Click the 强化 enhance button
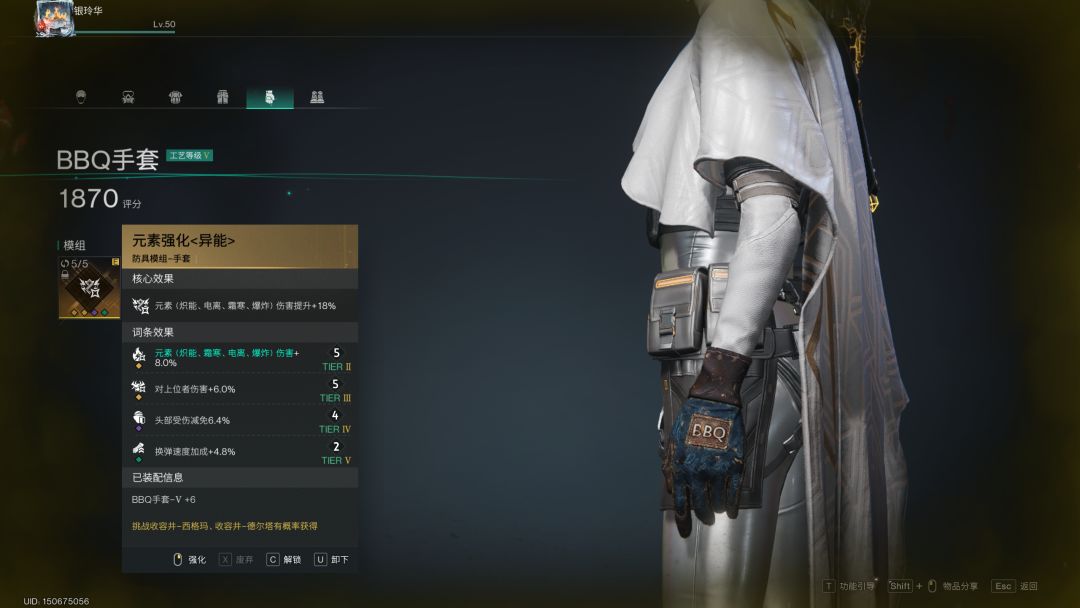 click(x=189, y=560)
